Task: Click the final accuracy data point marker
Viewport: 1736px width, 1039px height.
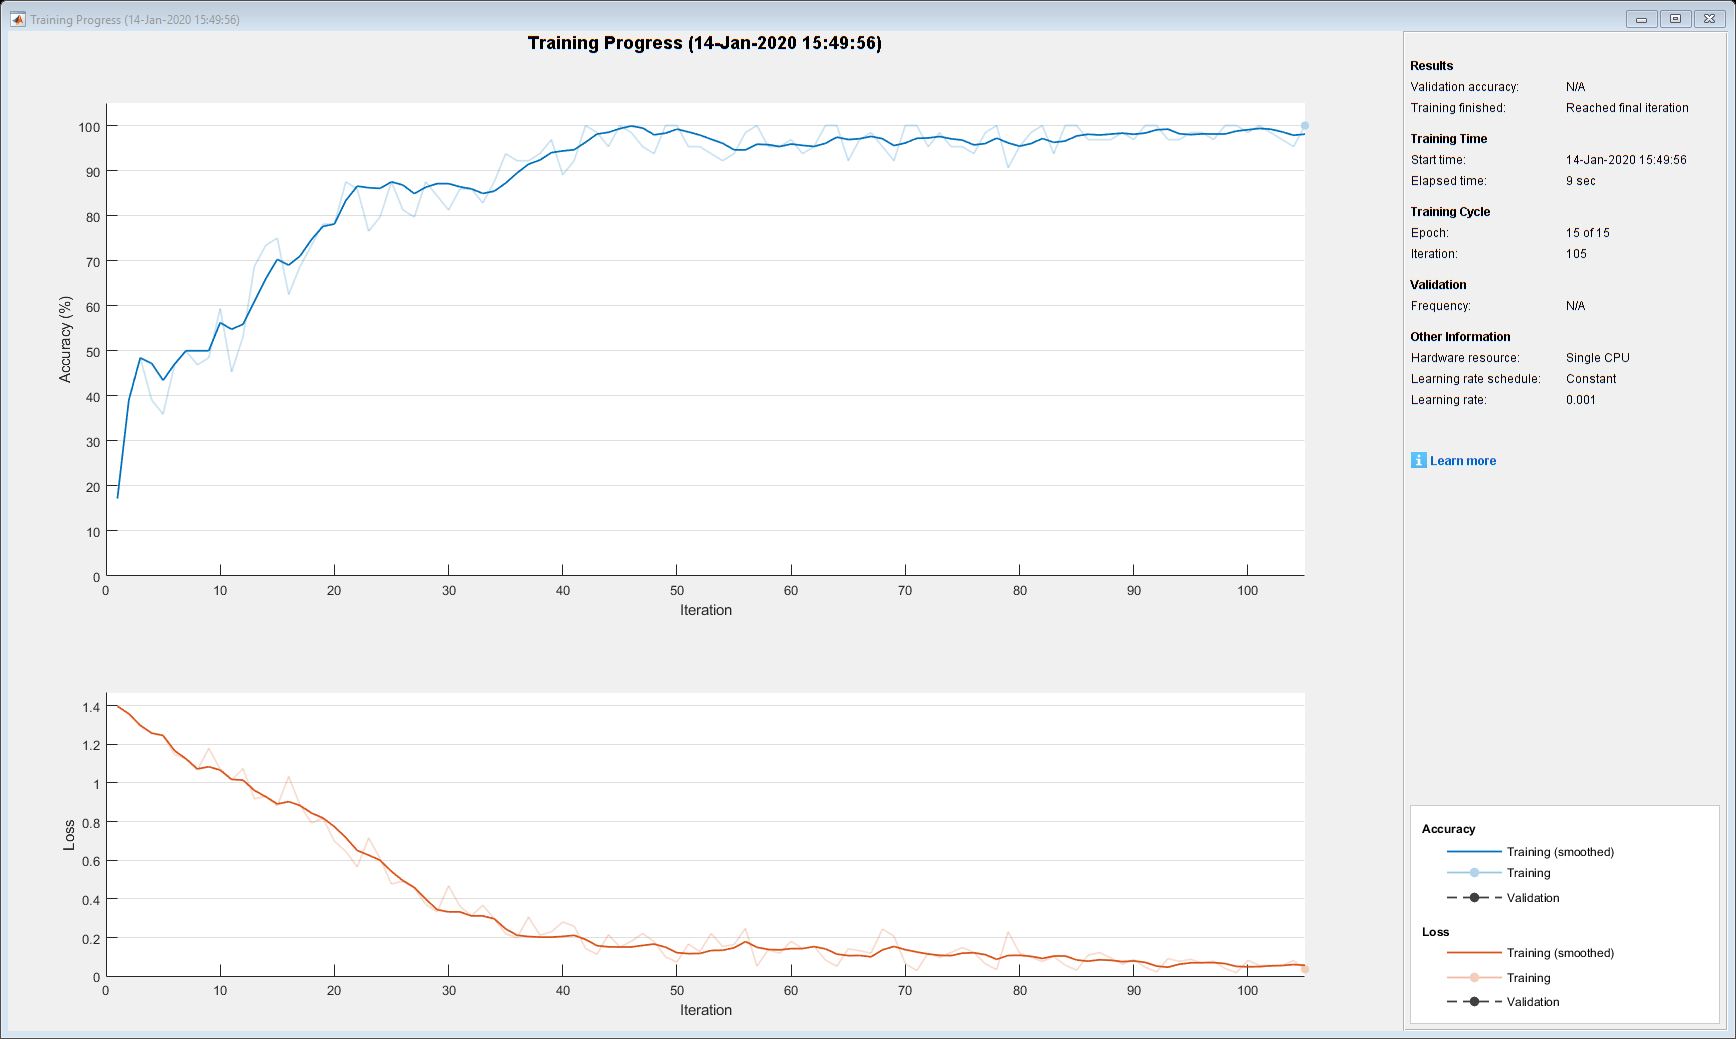Action: tap(1304, 126)
